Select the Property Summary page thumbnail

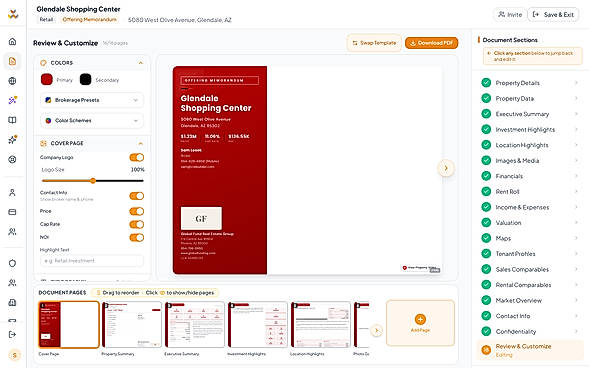pyautogui.click(x=132, y=325)
